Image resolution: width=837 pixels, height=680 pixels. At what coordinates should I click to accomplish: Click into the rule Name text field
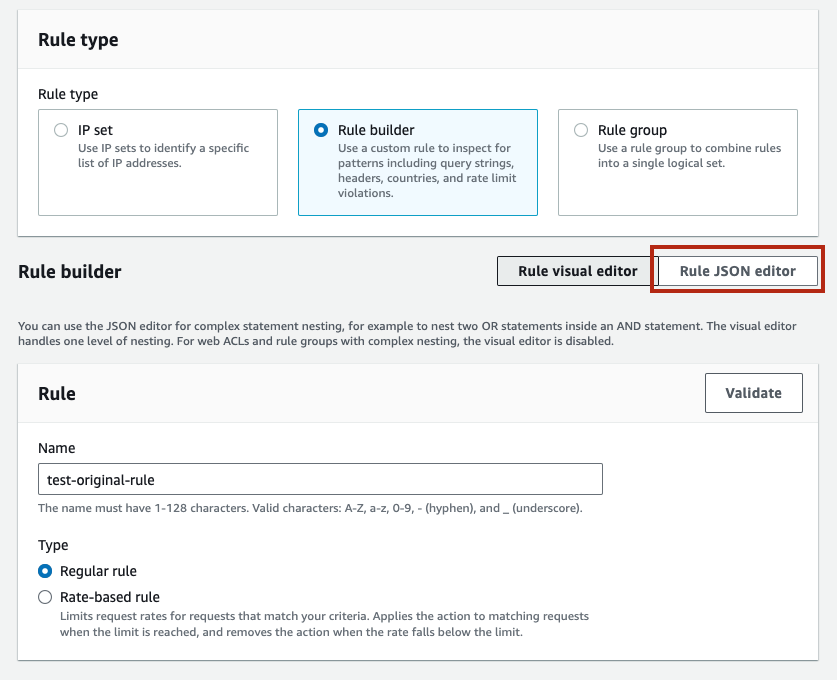point(320,479)
